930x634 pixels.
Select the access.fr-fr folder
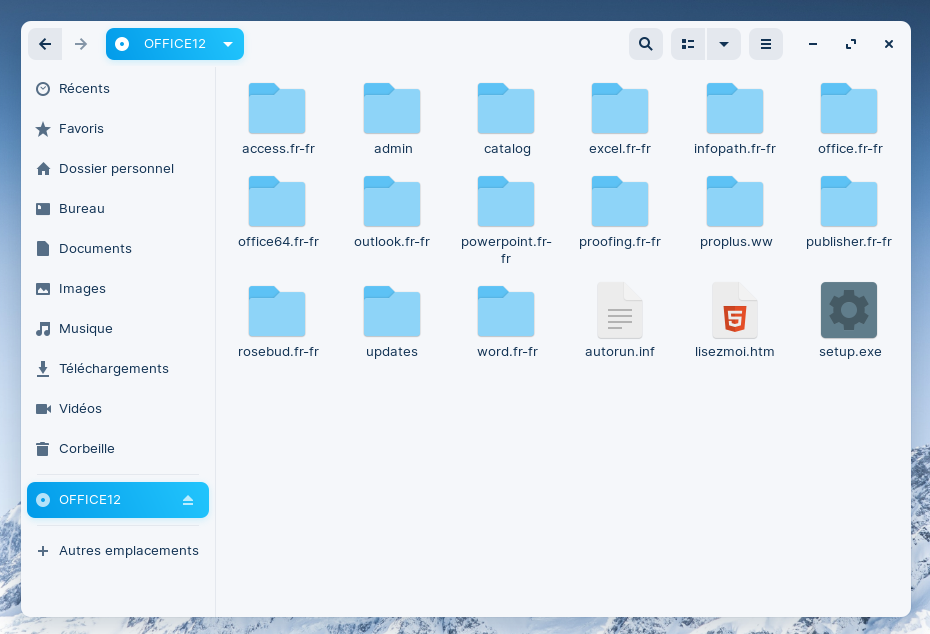278,119
